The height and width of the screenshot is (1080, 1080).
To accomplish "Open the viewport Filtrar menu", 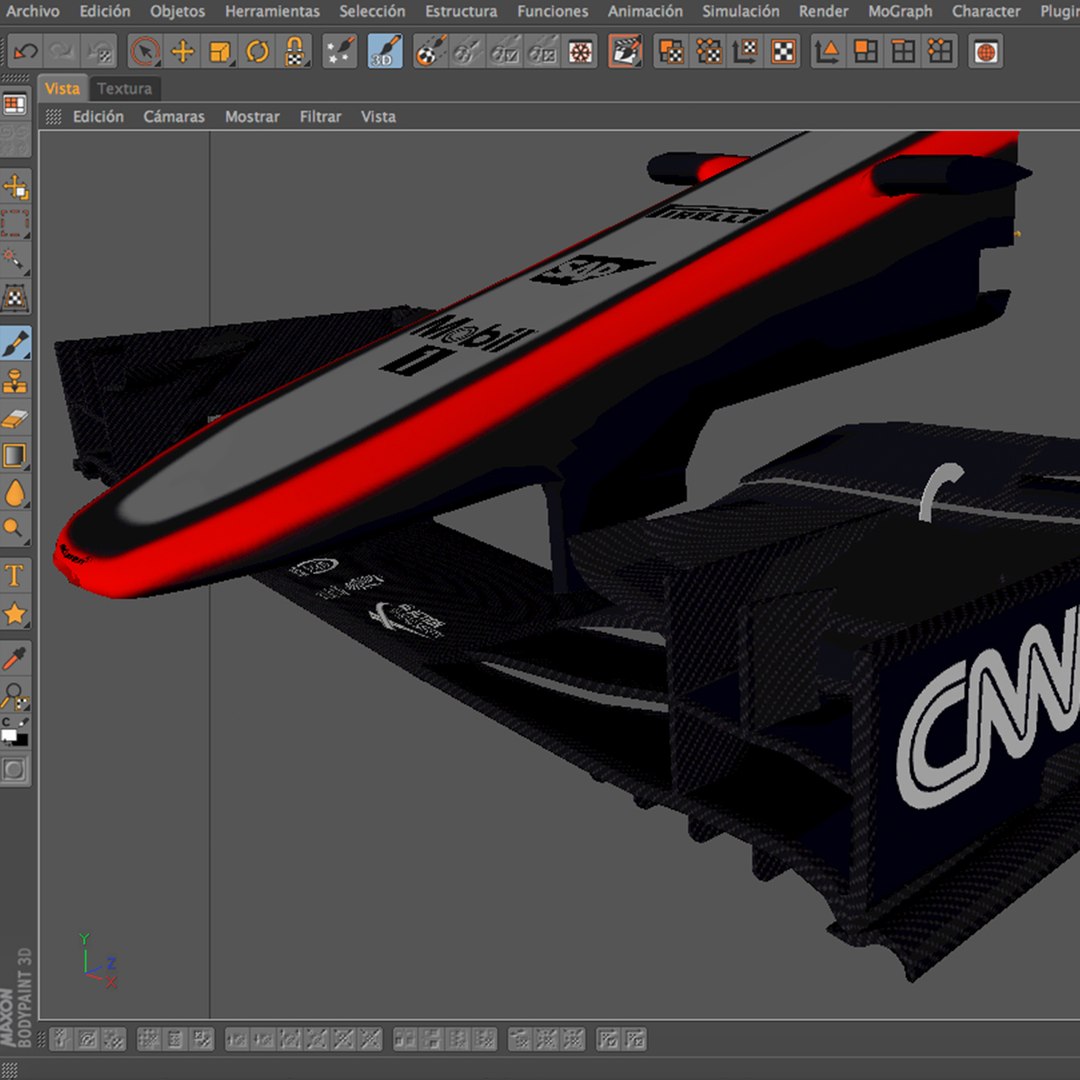I will coord(320,116).
